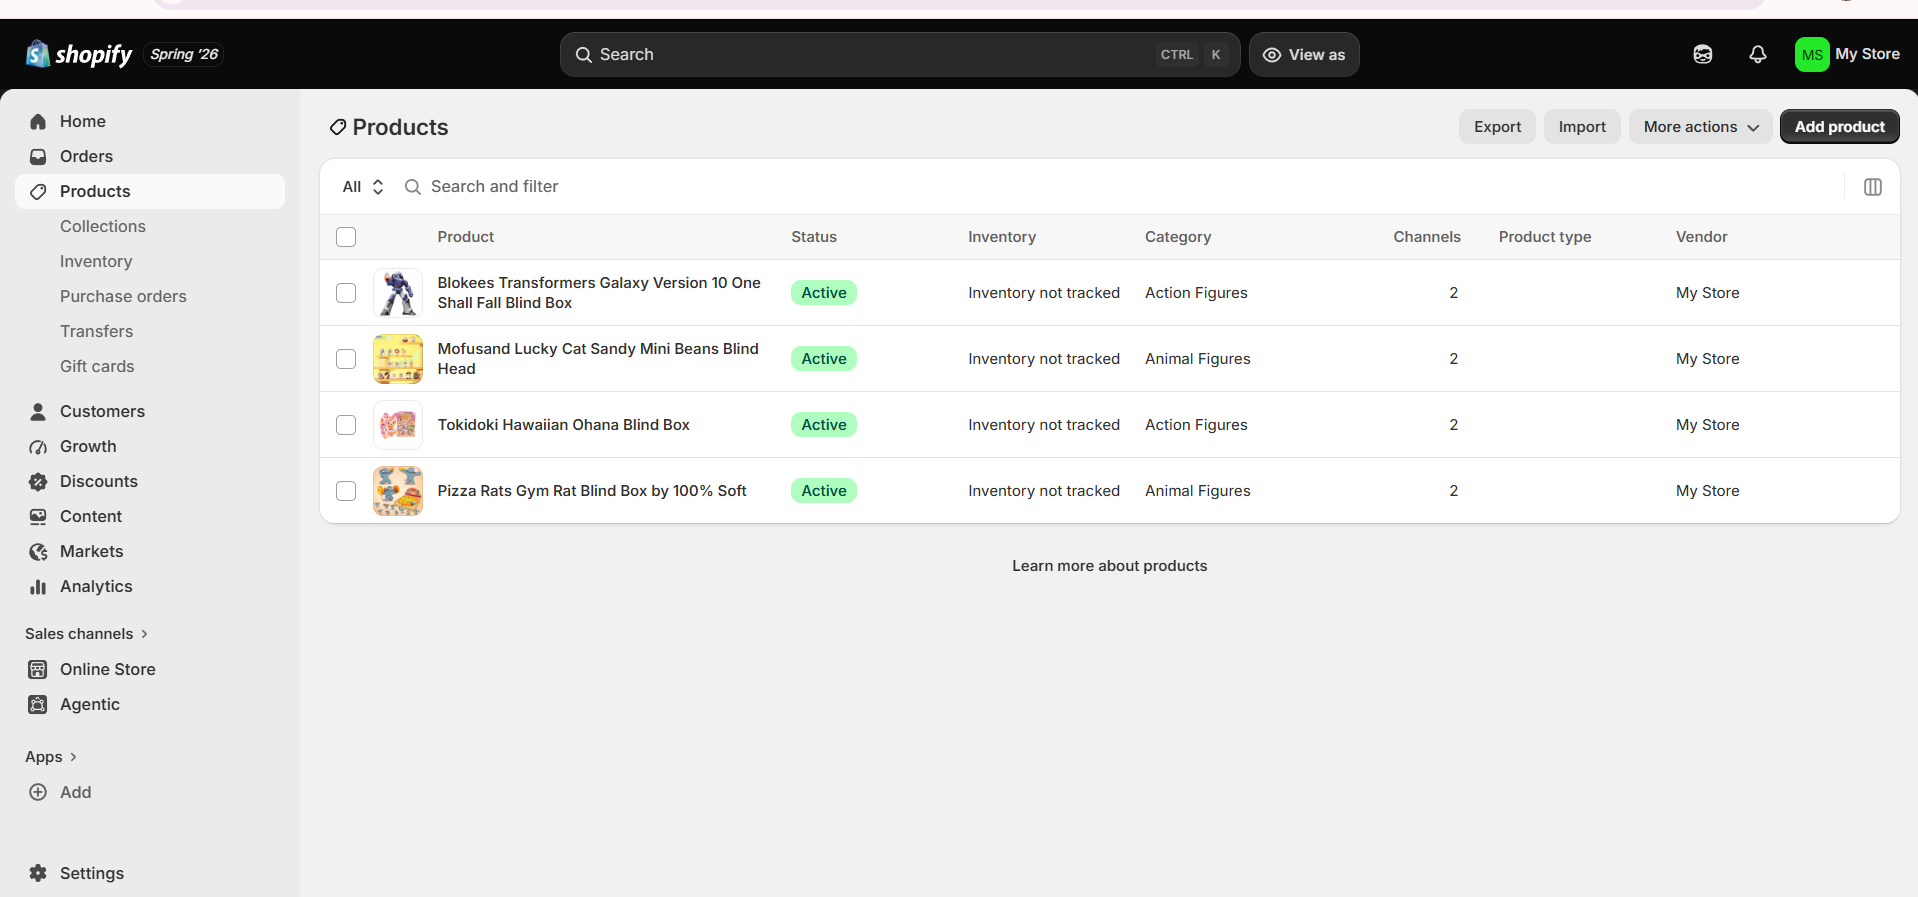Click the Discounts badge icon
Viewport: 1918px width, 897px height.
(38, 481)
